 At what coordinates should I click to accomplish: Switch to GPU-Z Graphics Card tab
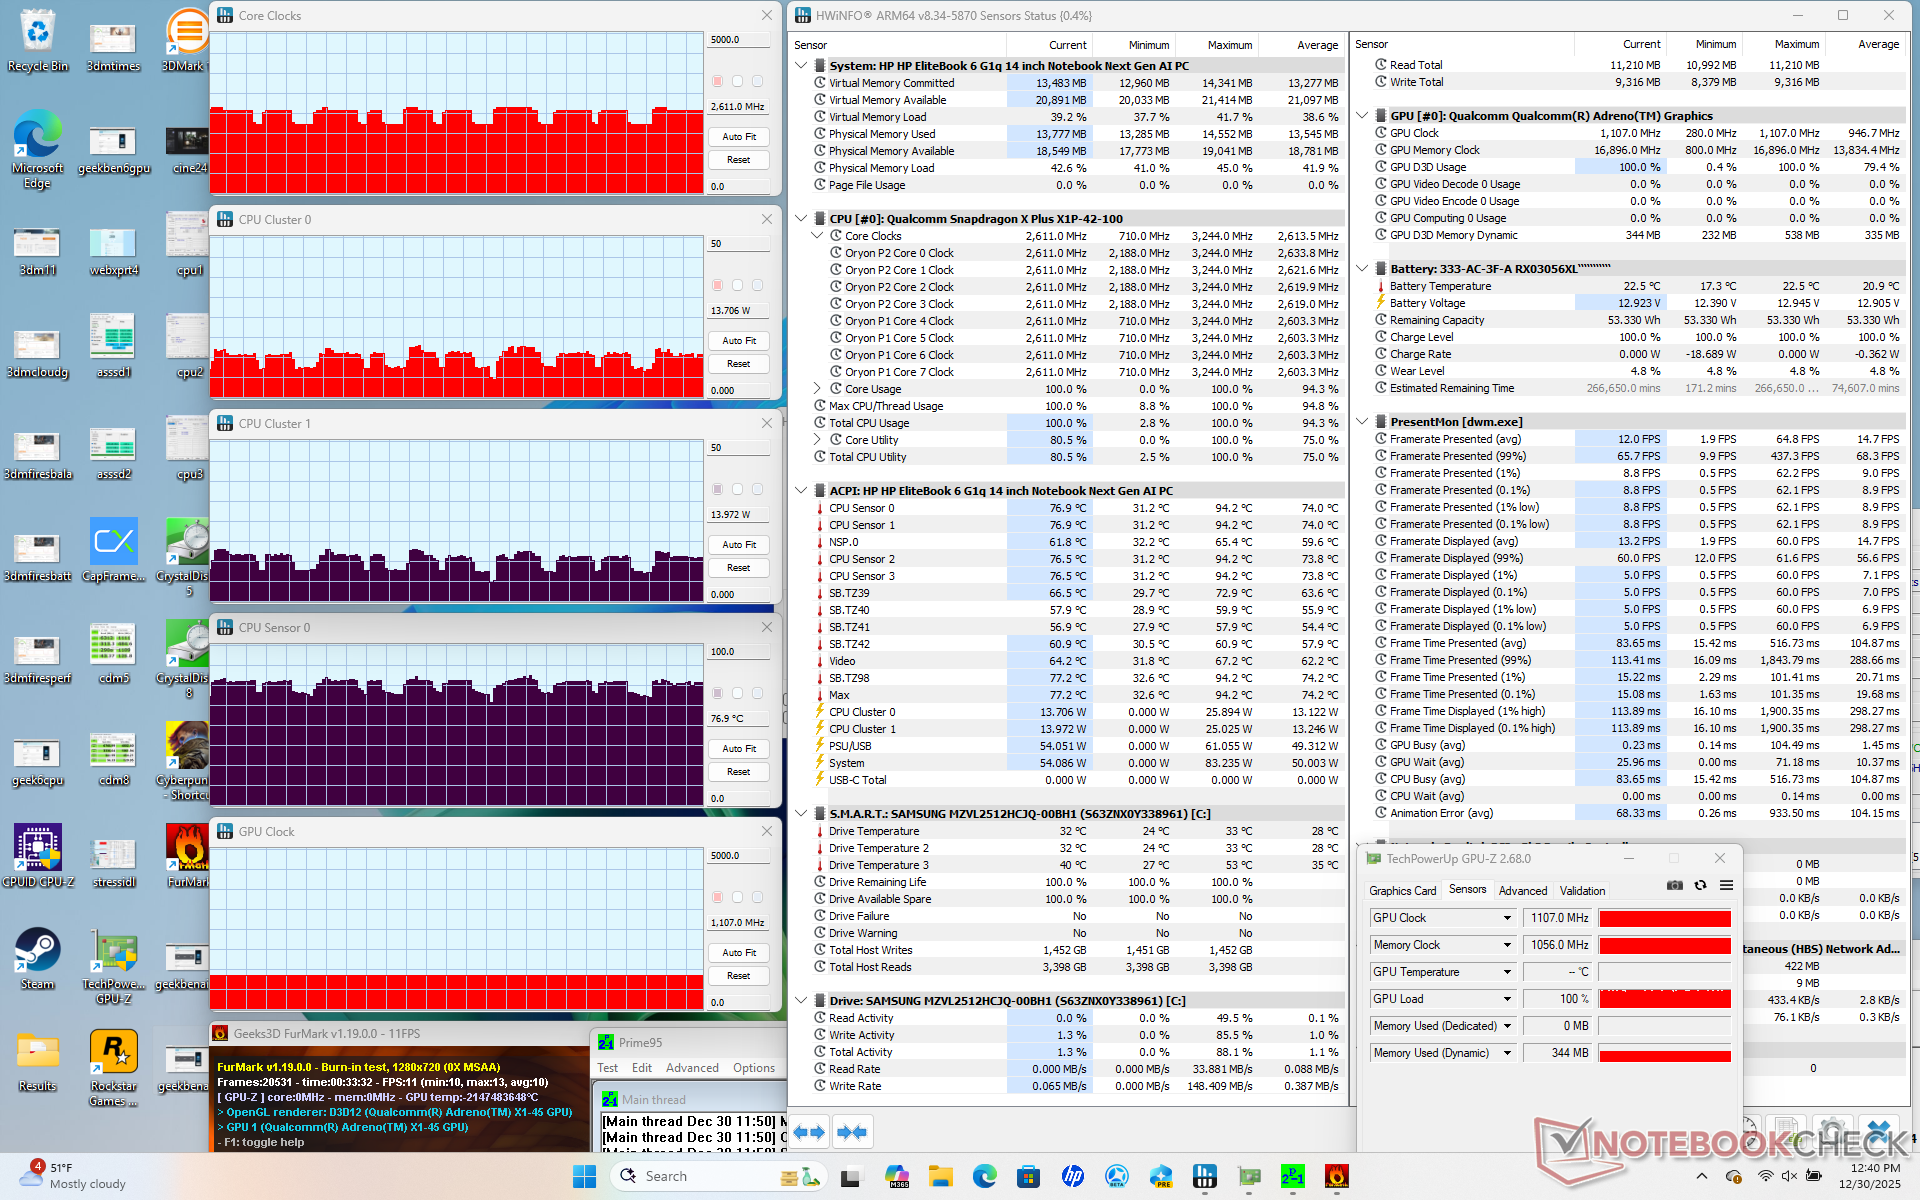click(x=1402, y=890)
